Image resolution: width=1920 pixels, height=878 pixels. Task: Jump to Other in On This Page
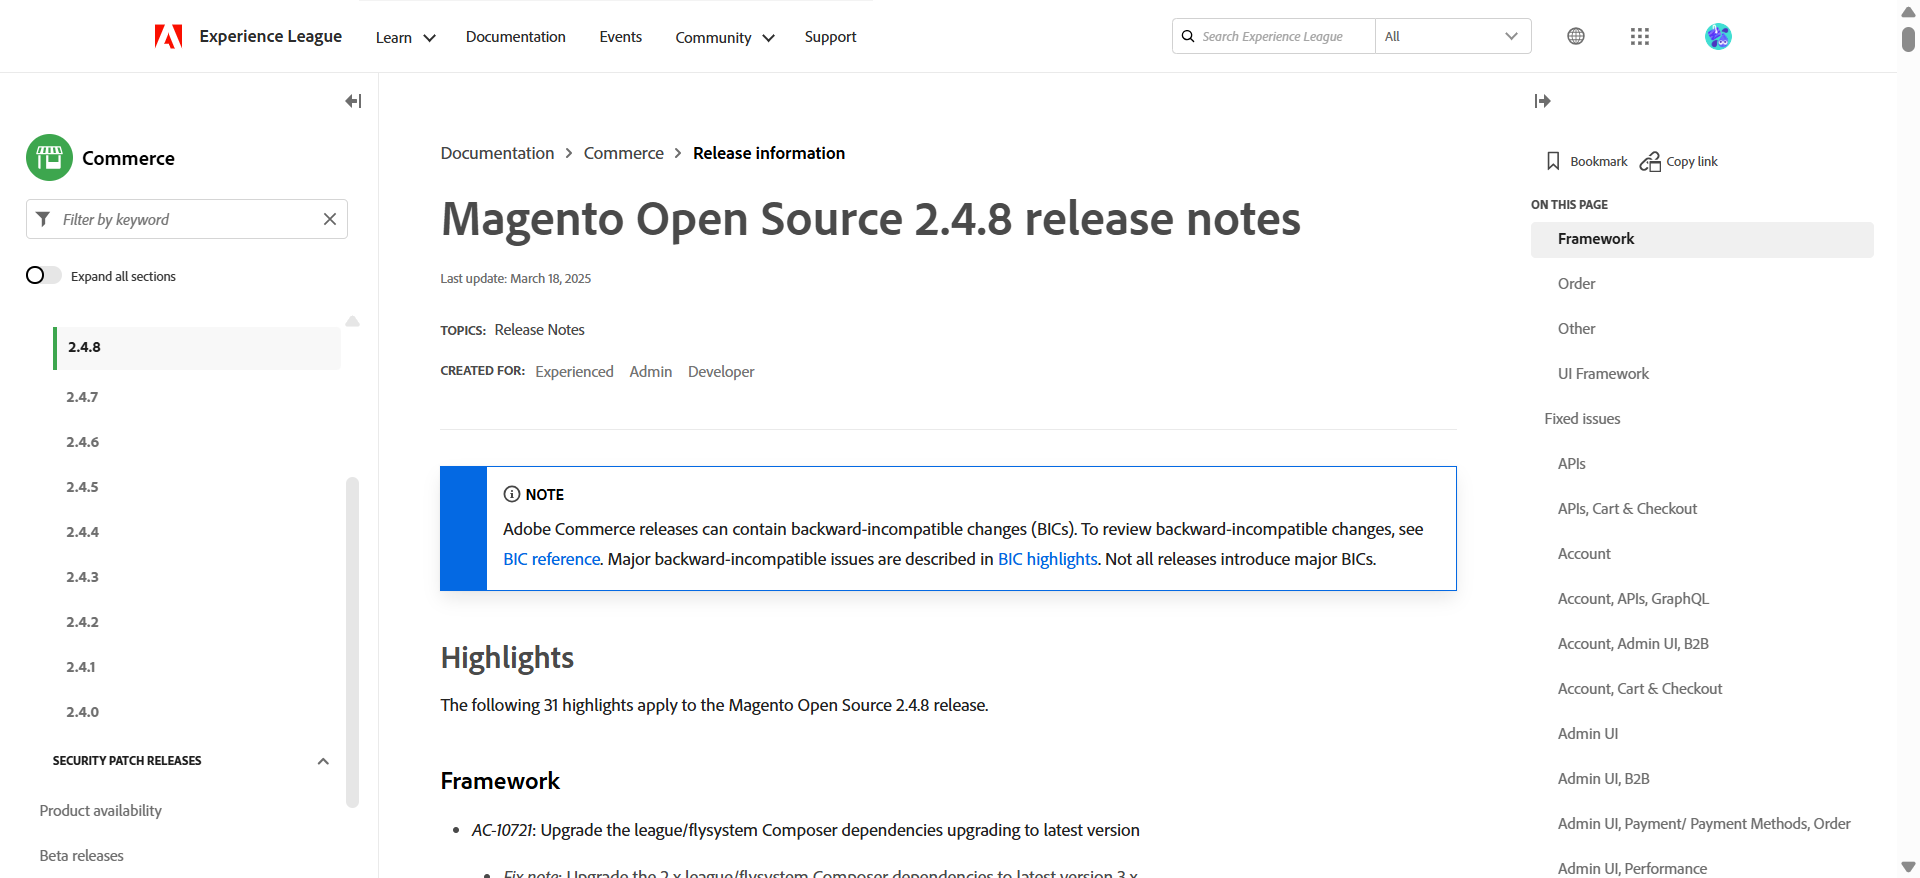point(1576,329)
